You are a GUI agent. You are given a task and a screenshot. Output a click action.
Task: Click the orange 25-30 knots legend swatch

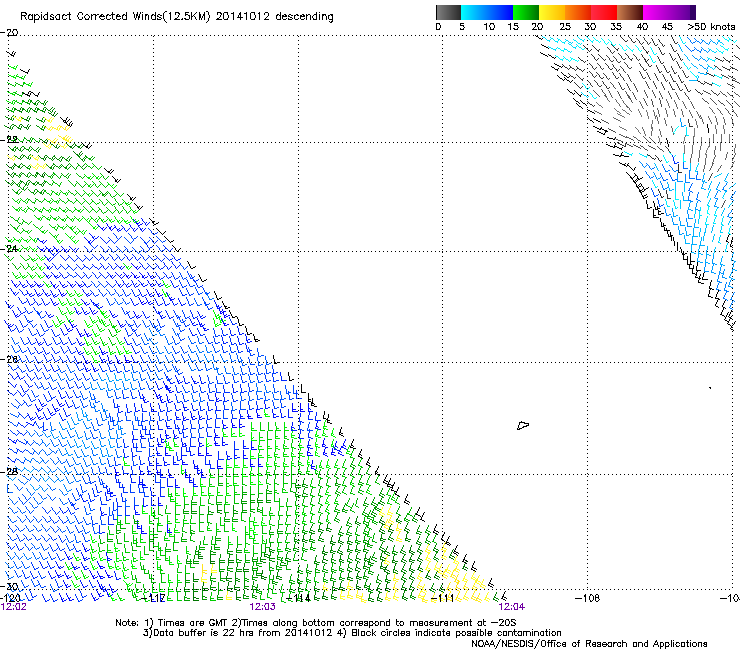tap(578, 12)
